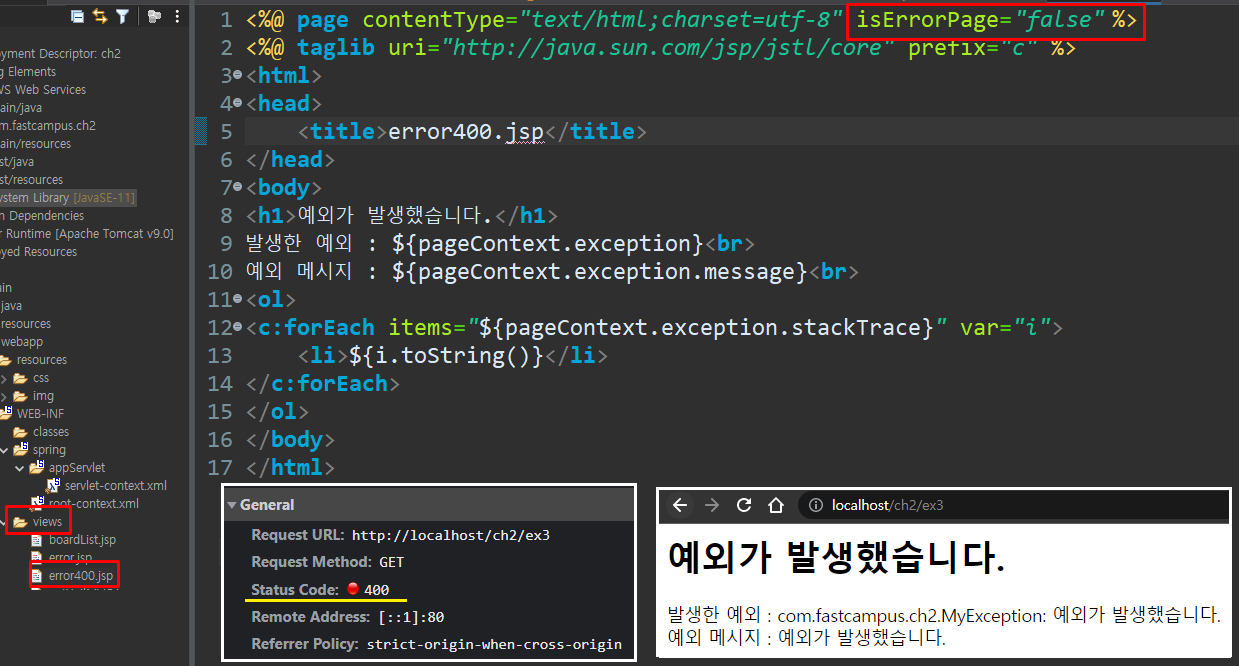This screenshot has height=666, width=1239.
Task: Click isErrorPage="false" attribute on line 1
Action: 982,20
